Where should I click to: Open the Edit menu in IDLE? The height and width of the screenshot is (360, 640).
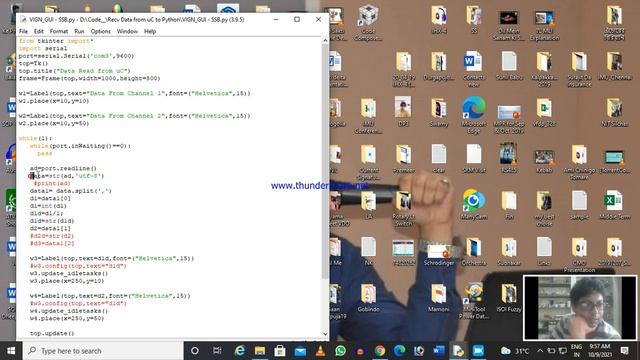pyautogui.click(x=38, y=31)
